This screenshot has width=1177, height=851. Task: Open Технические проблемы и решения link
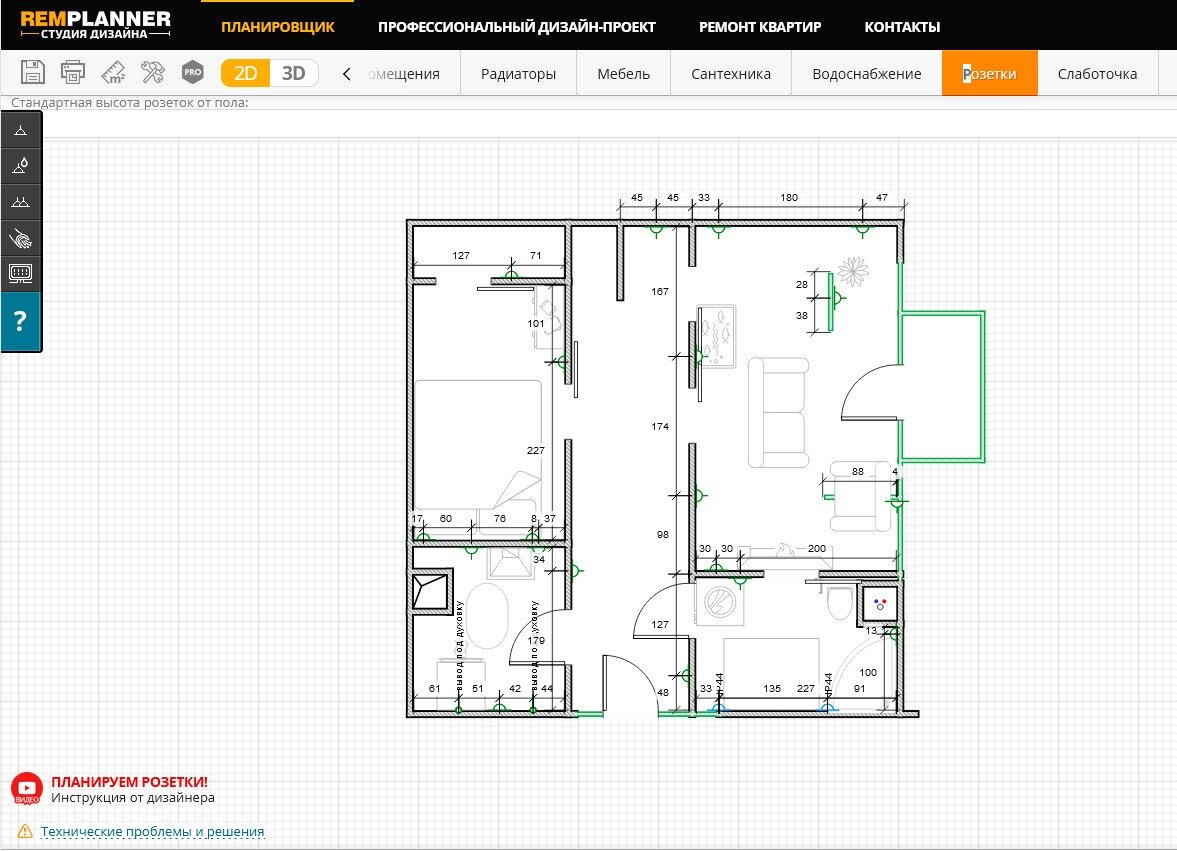pos(152,831)
